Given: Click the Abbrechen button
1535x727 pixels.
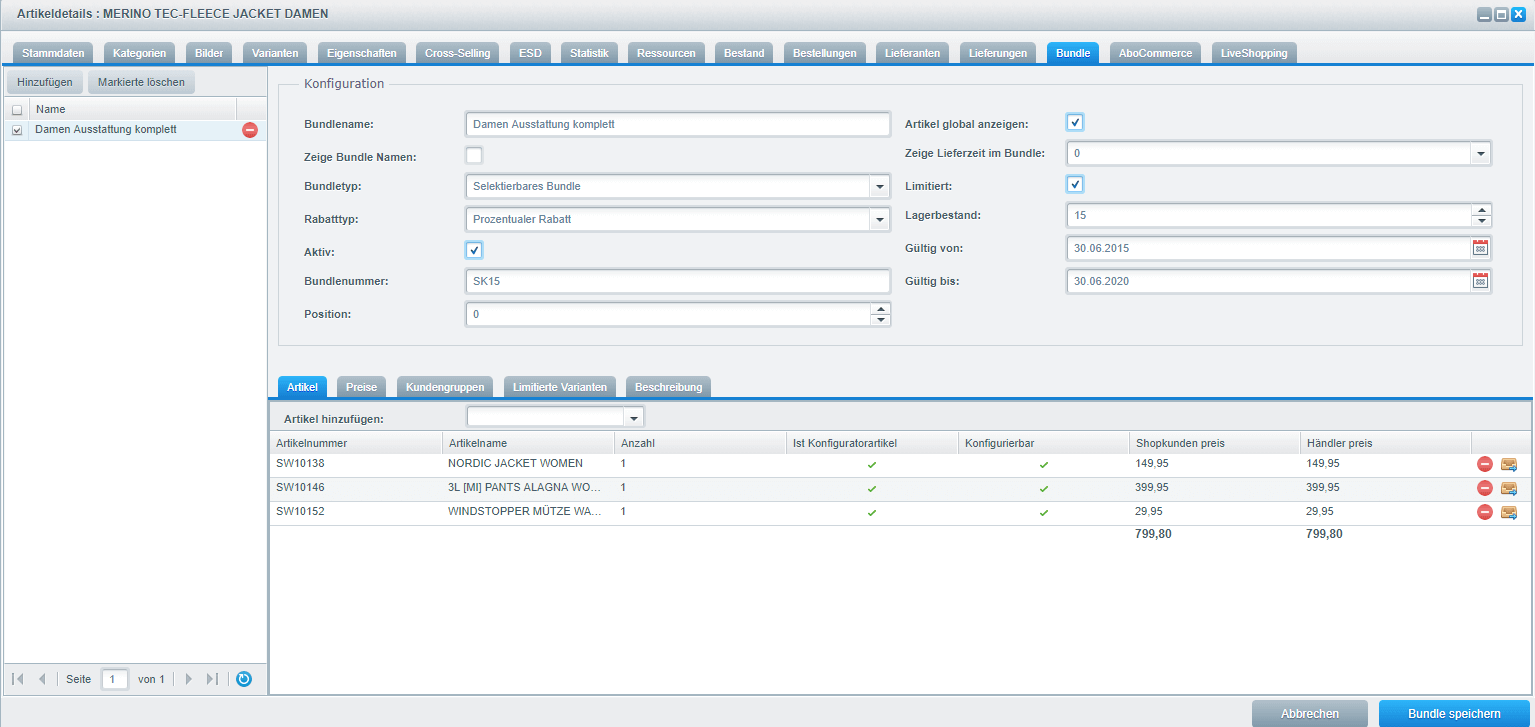Looking at the screenshot, I should click(x=1310, y=713).
